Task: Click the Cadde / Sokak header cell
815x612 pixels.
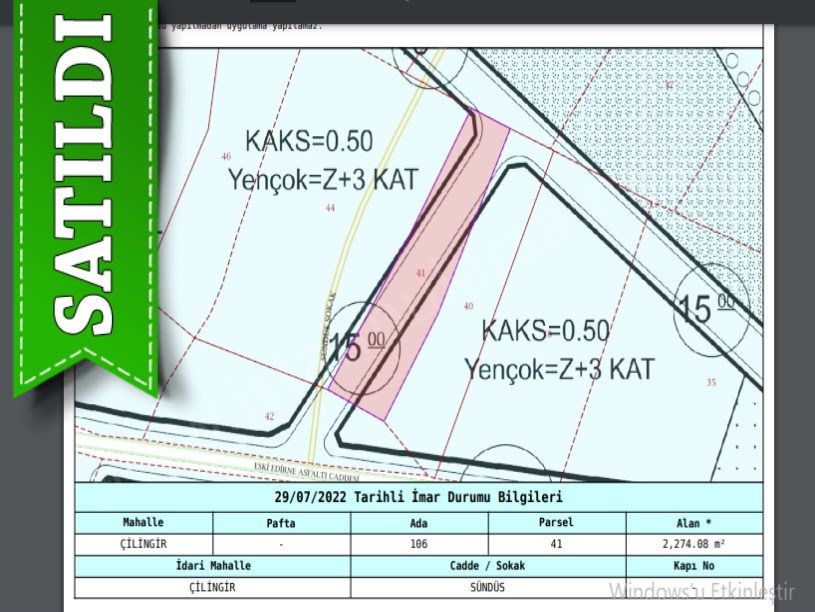Action: [488, 565]
